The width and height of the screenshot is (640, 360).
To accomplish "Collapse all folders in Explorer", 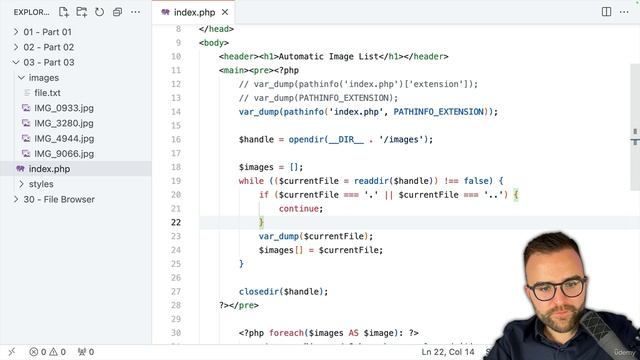I will pyautogui.click(x=118, y=12).
